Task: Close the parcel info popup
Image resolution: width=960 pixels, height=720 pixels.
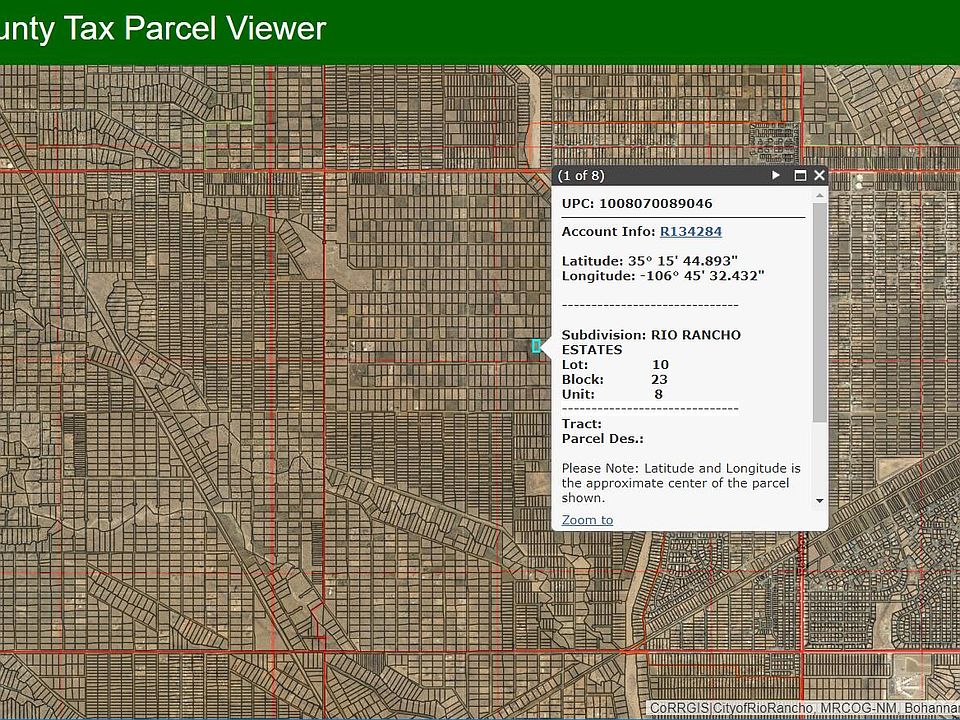Action: pyautogui.click(x=819, y=176)
